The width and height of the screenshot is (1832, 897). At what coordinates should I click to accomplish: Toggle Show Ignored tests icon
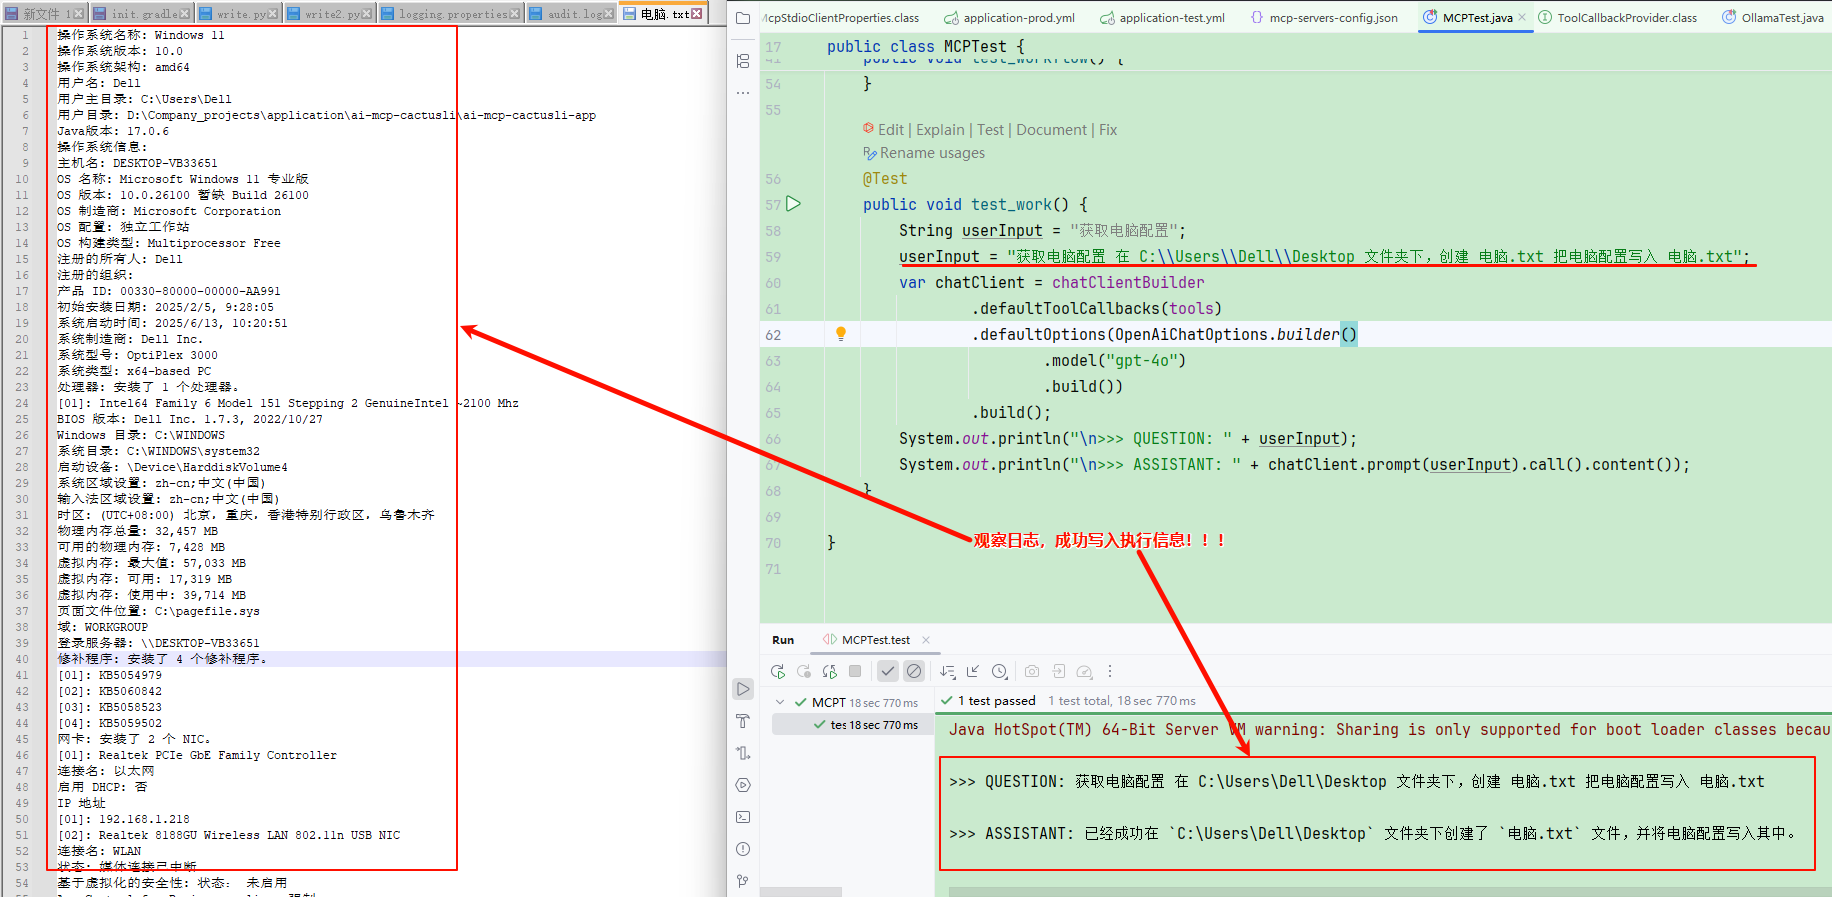pos(914,671)
